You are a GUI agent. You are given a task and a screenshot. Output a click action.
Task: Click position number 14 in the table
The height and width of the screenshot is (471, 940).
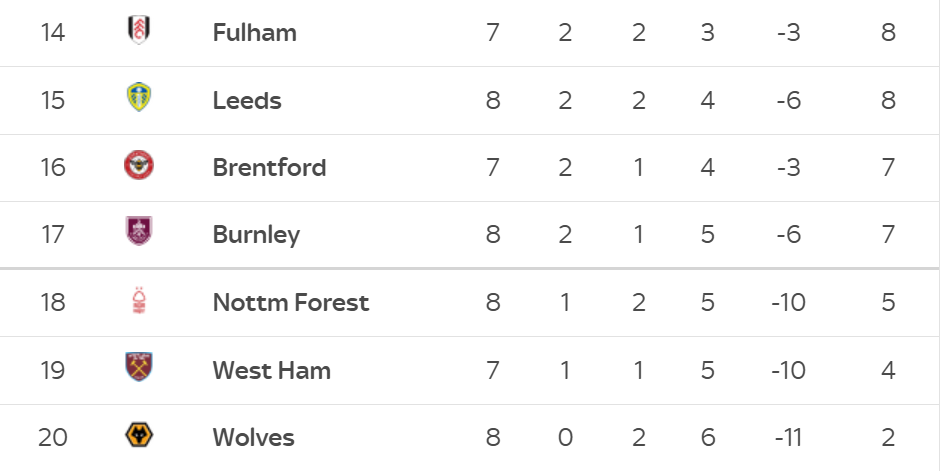pos(53,32)
